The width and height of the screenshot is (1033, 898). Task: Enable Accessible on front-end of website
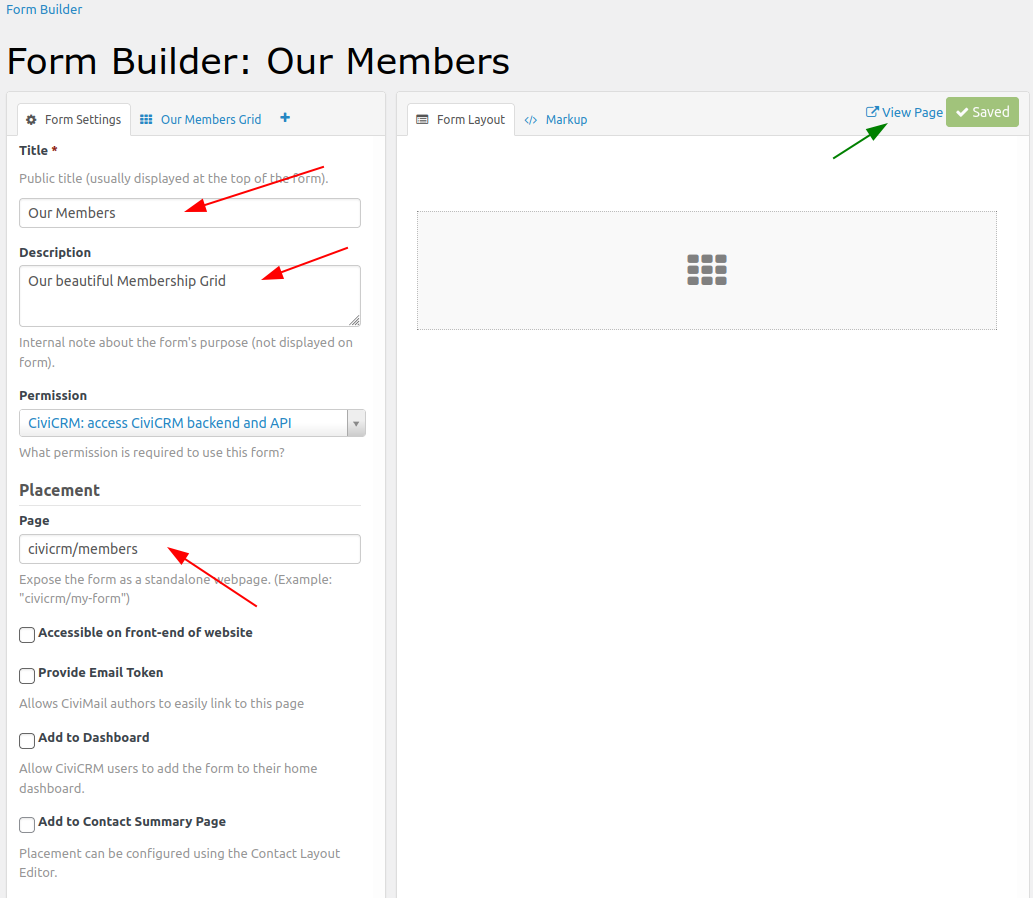coord(27,635)
